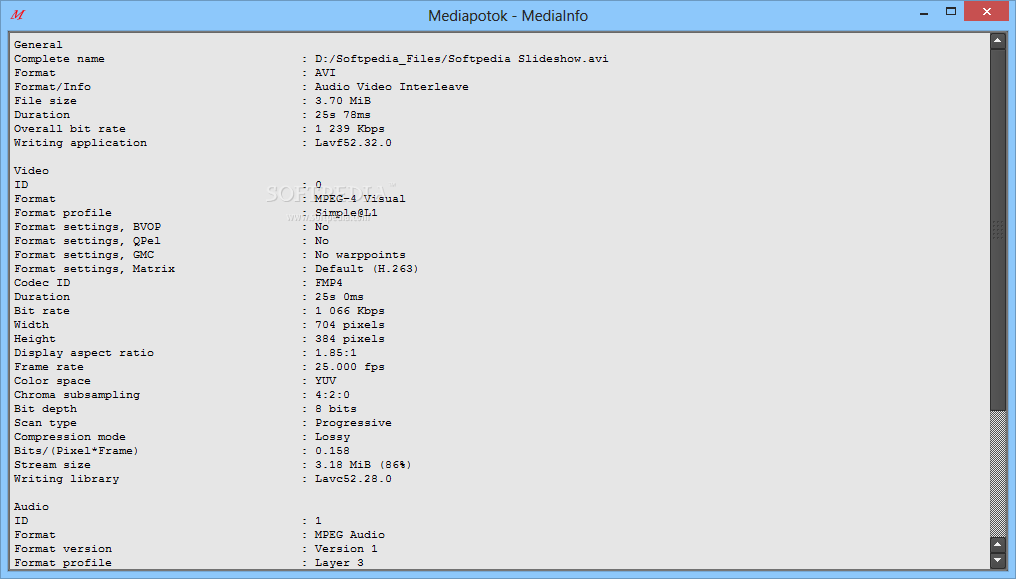Click the 'Bit depth' label
The height and width of the screenshot is (579, 1016).
[45, 409]
